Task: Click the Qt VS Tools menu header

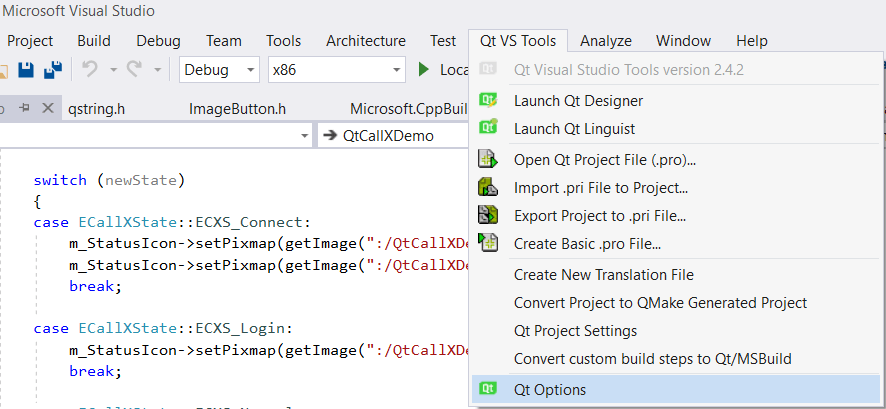Action: (518, 41)
